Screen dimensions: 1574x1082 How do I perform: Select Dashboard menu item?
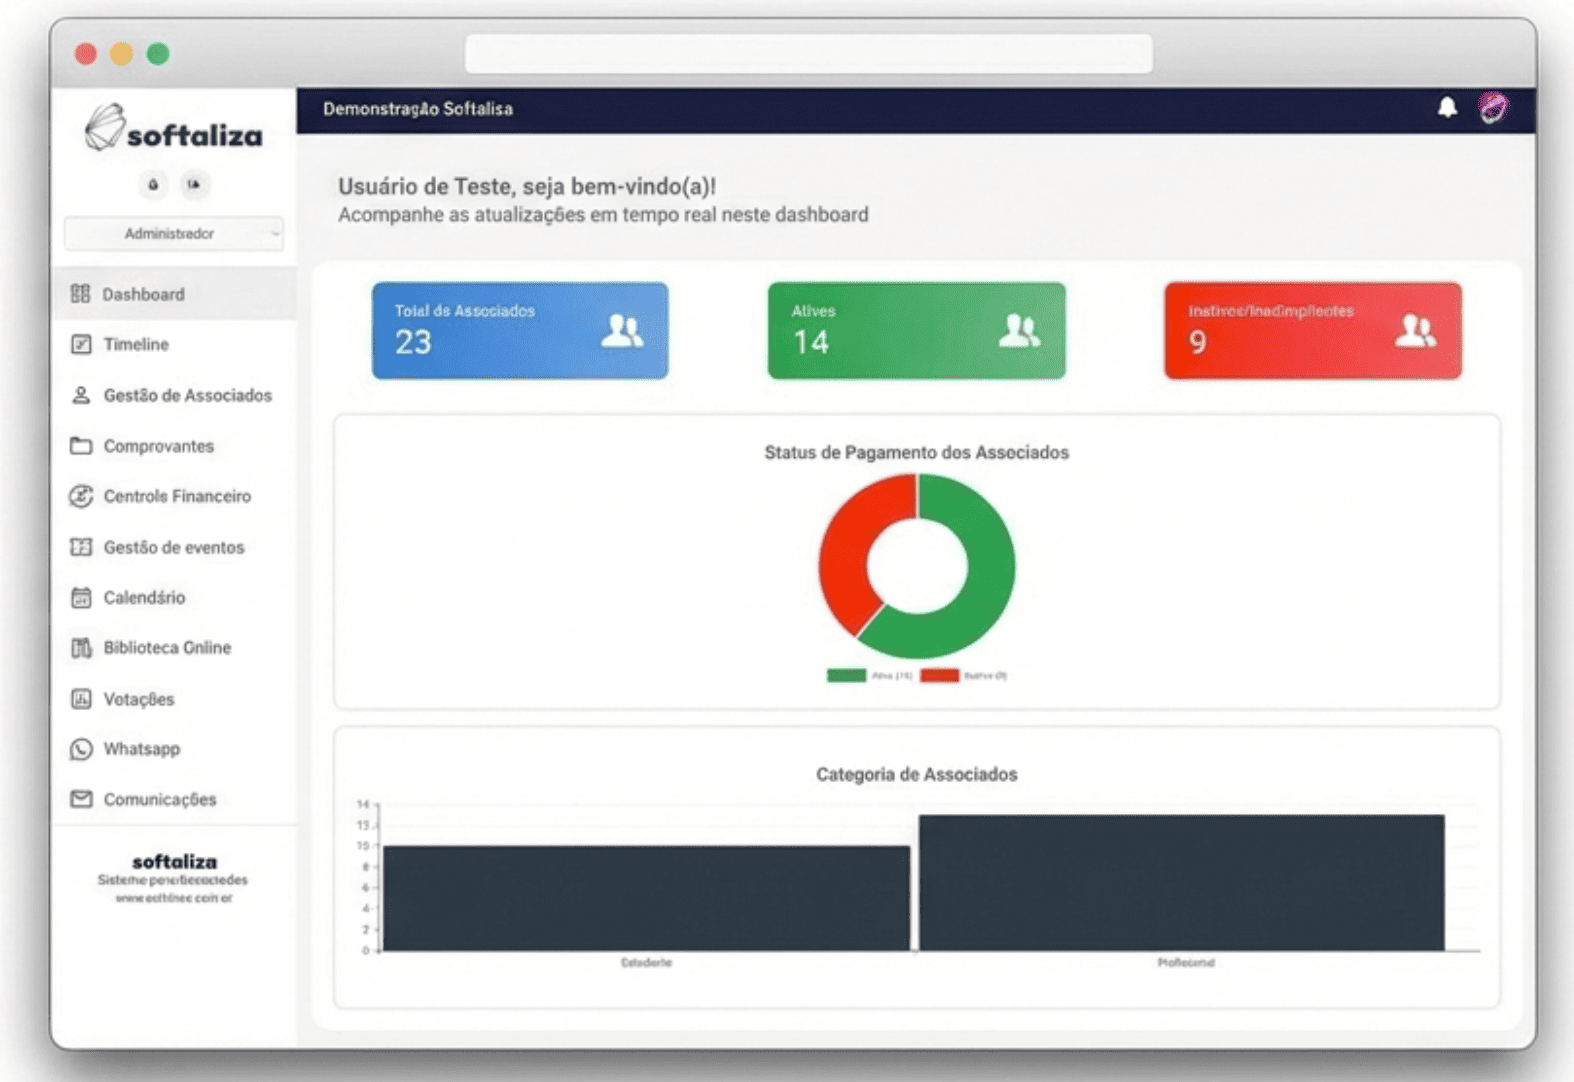click(174, 294)
